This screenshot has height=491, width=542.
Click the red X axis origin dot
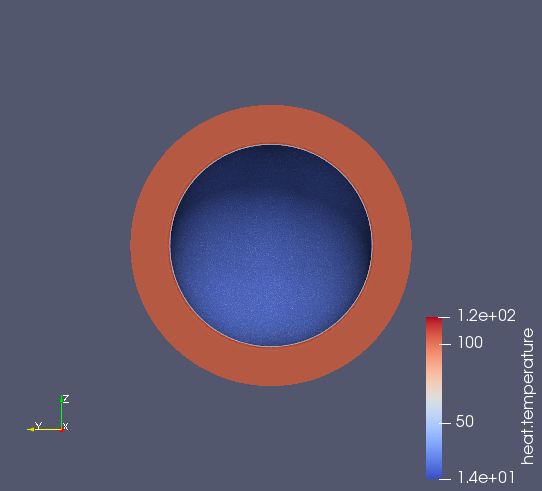(62, 430)
